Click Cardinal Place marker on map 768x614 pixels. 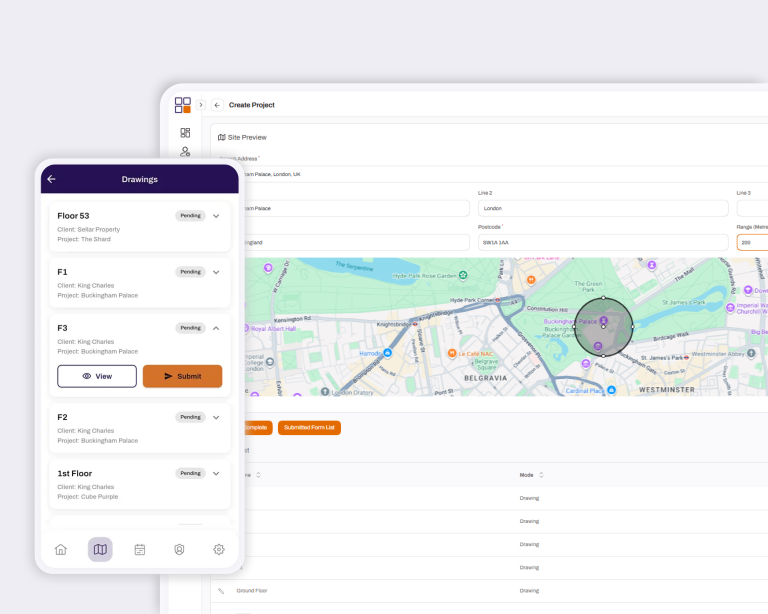611,390
